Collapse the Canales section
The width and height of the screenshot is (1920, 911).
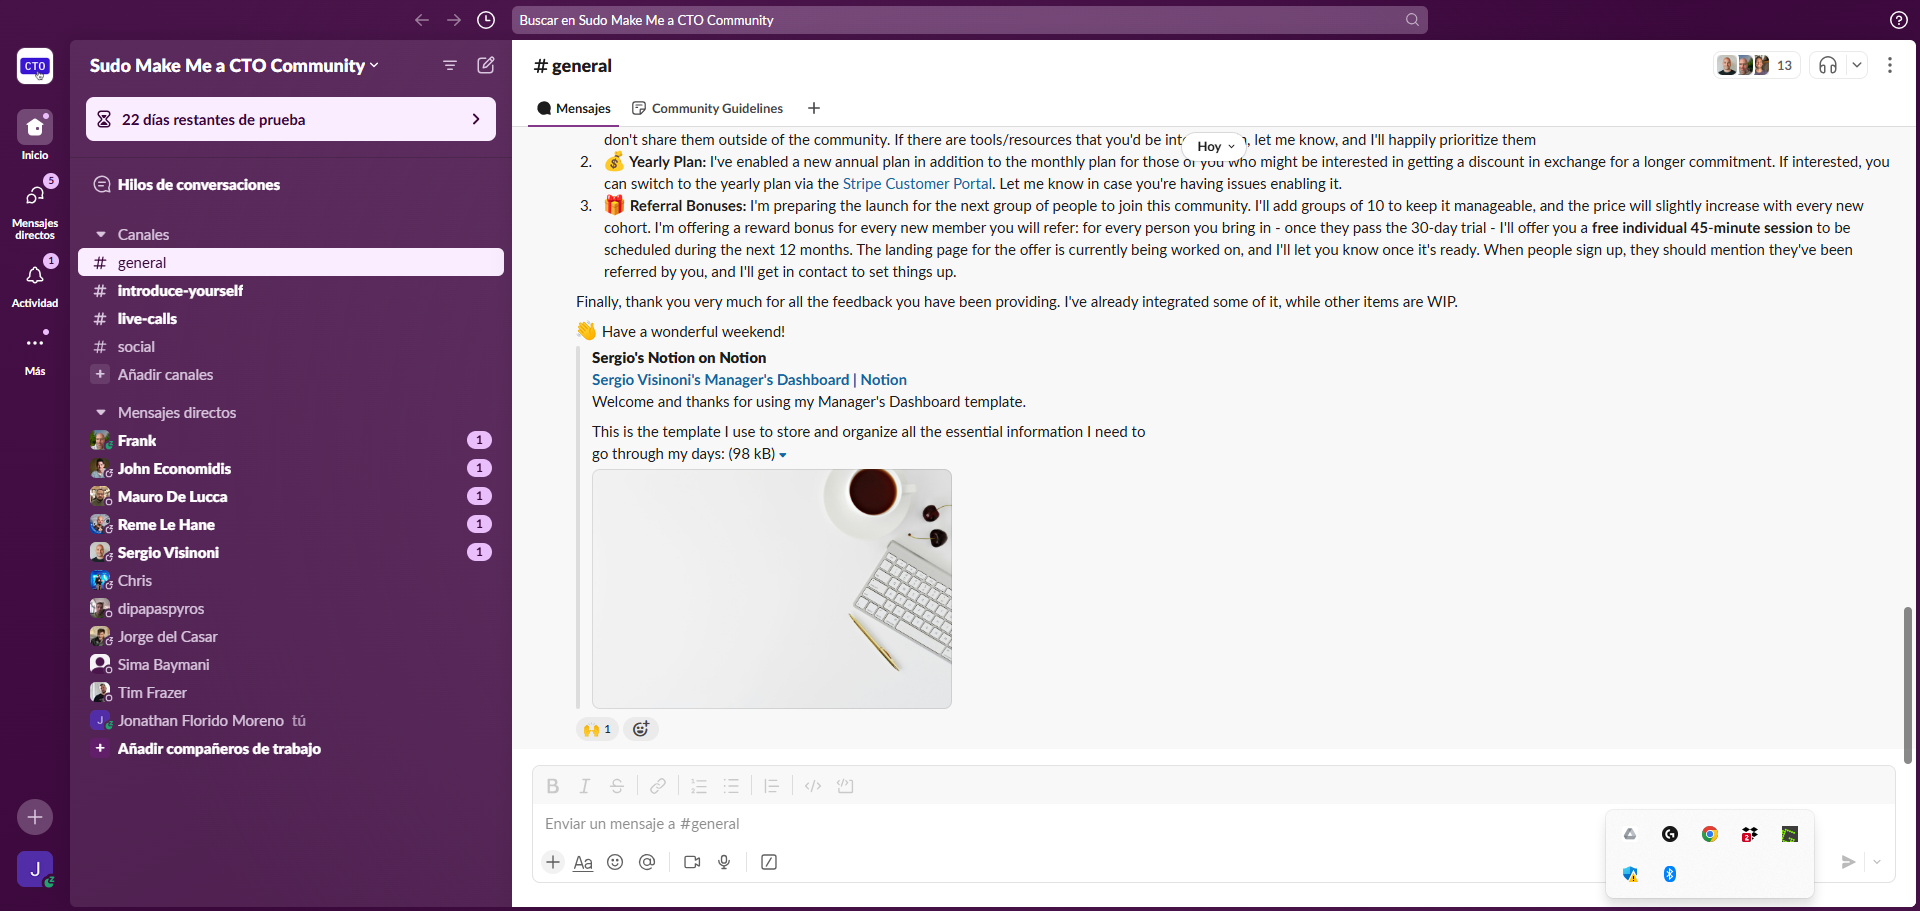pyautogui.click(x=100, y=234)
